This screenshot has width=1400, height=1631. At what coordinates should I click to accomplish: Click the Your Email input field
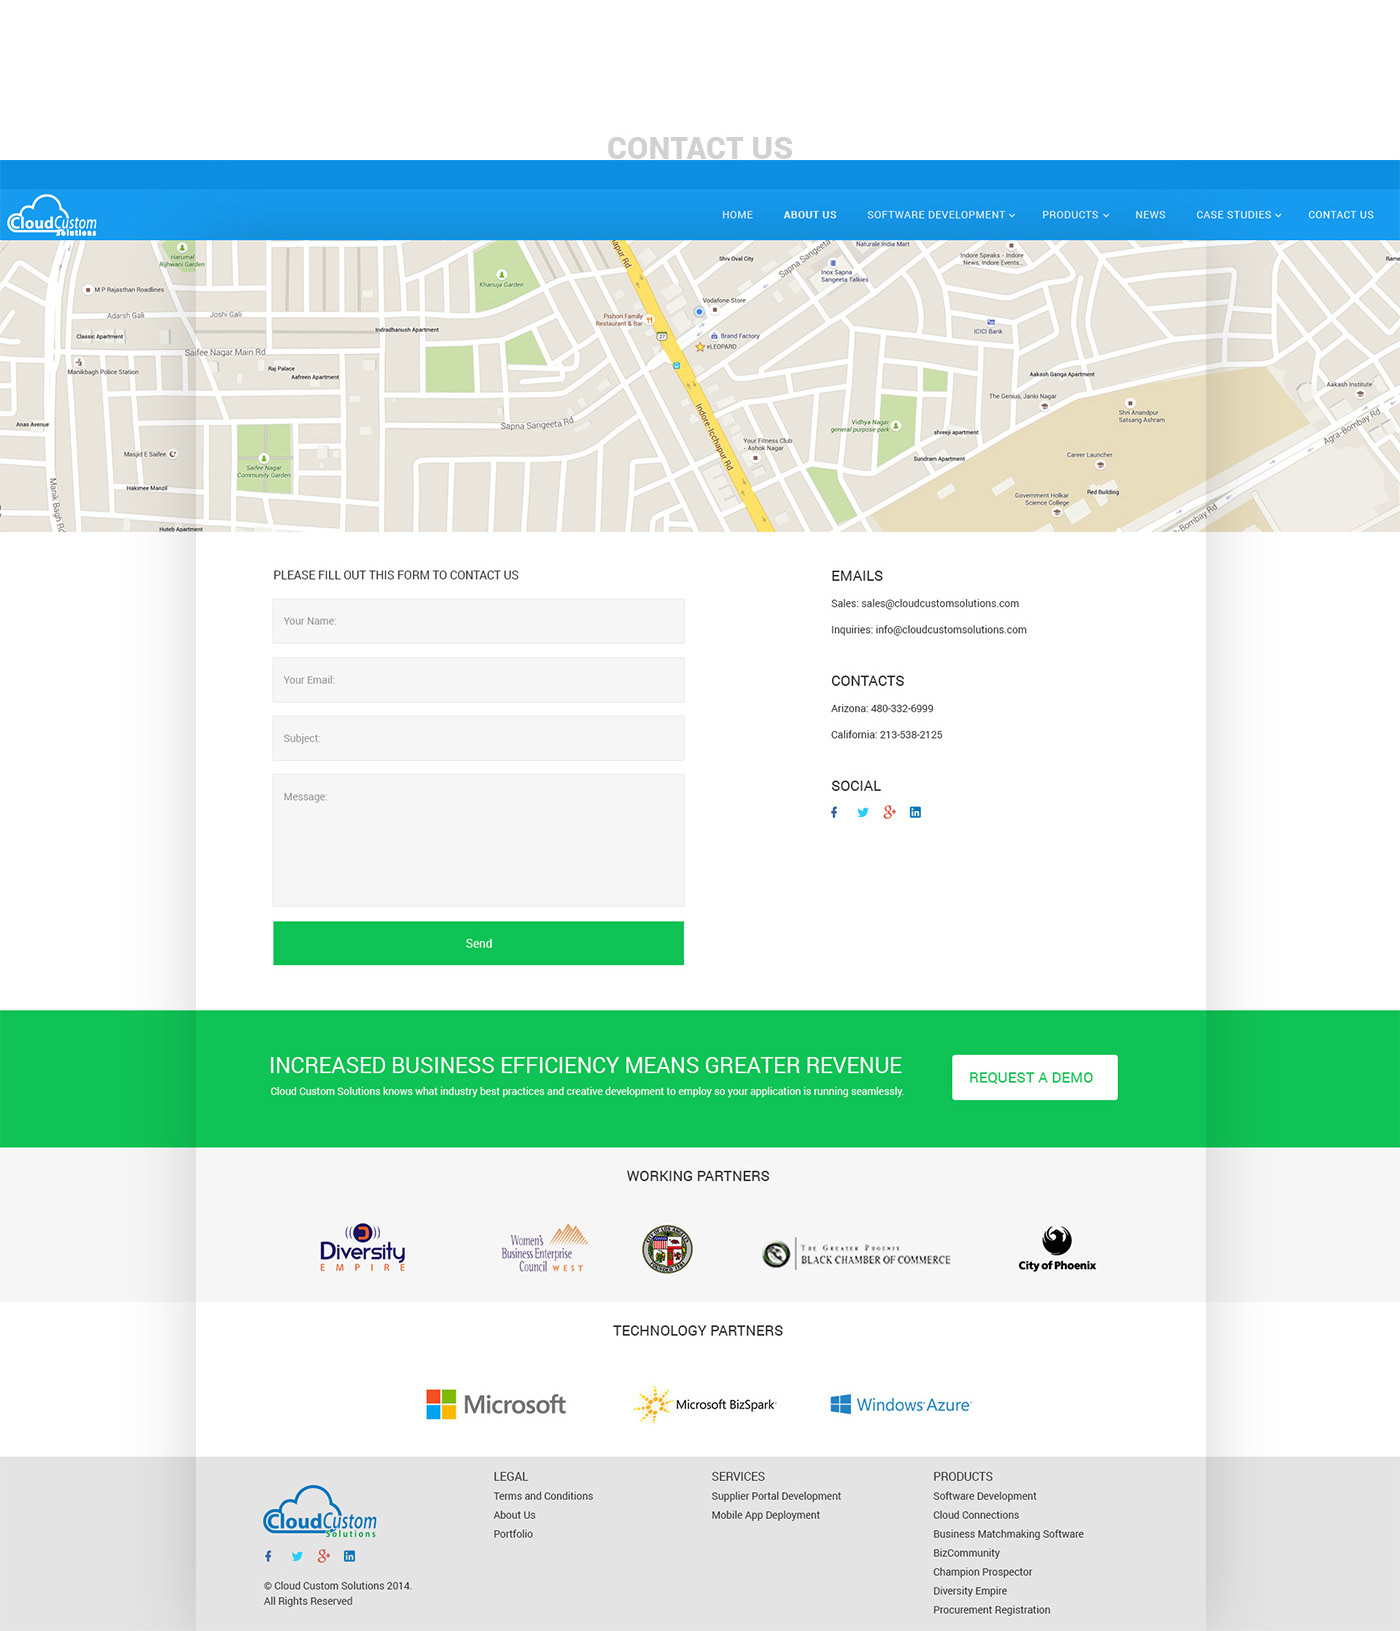coord(478,680)
